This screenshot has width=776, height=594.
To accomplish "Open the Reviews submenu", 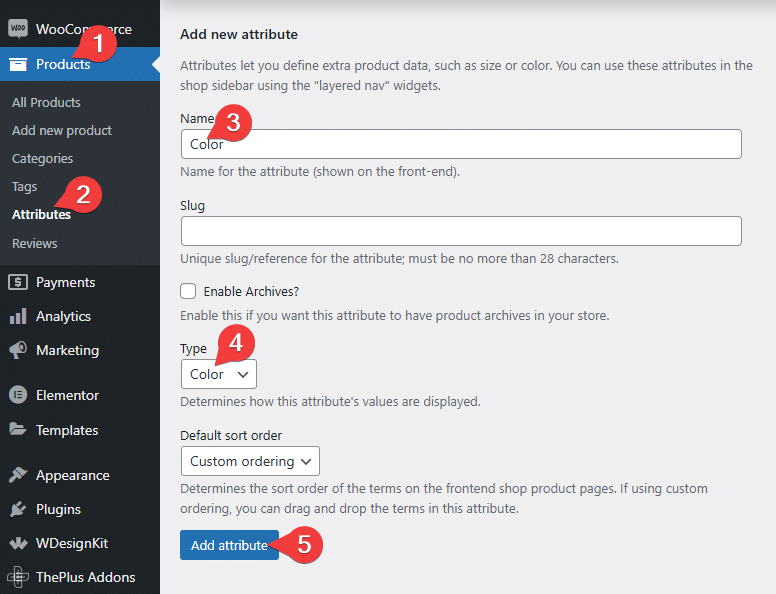I will click(x=35, y=244).
